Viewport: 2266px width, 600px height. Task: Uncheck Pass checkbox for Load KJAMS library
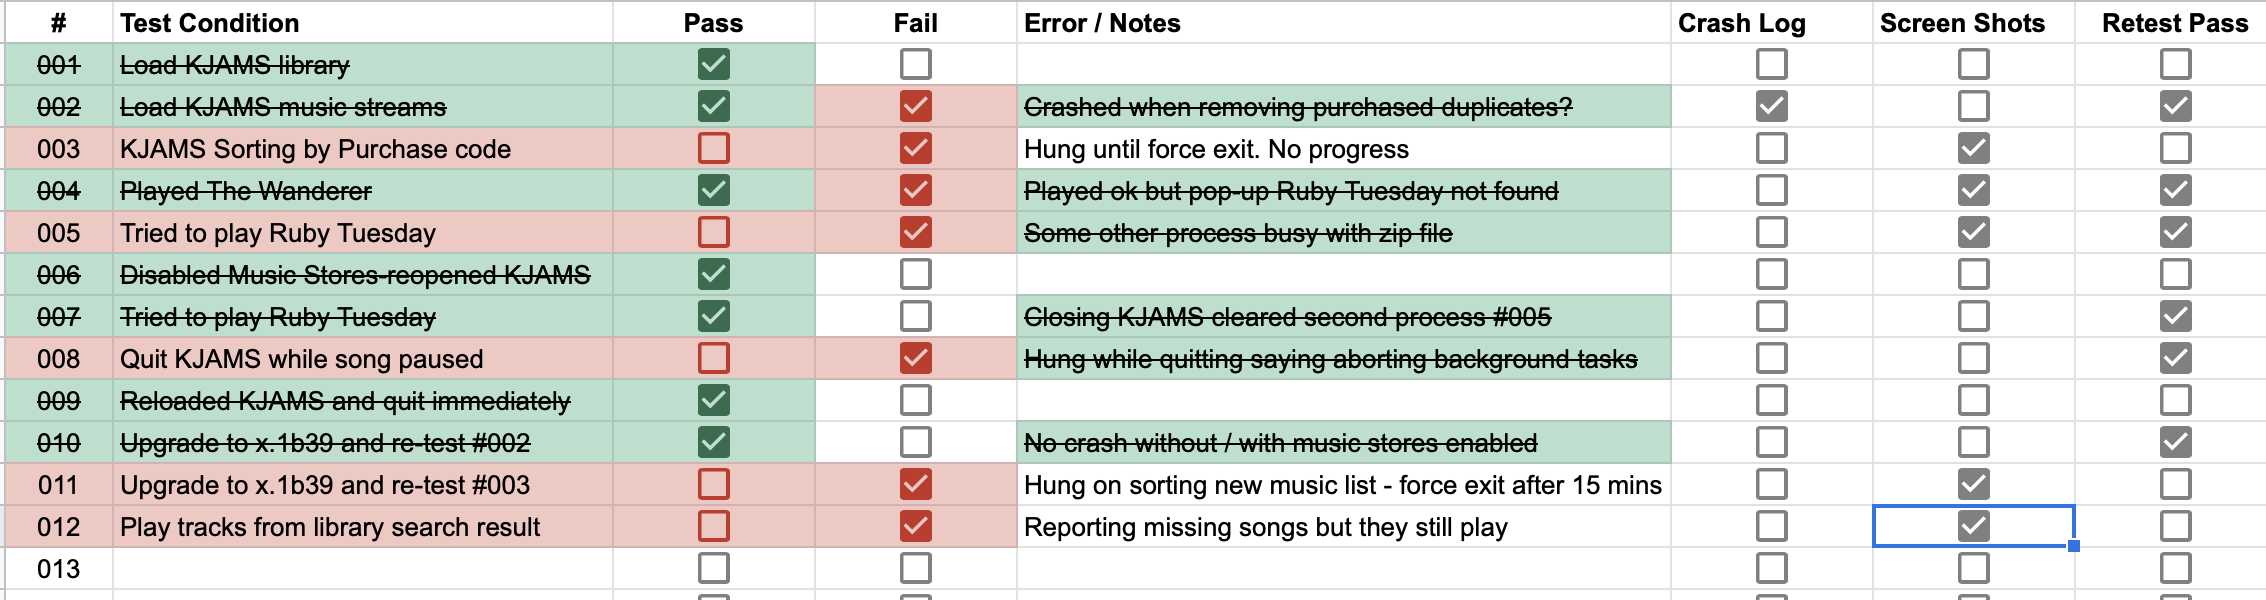click(713, 65)
